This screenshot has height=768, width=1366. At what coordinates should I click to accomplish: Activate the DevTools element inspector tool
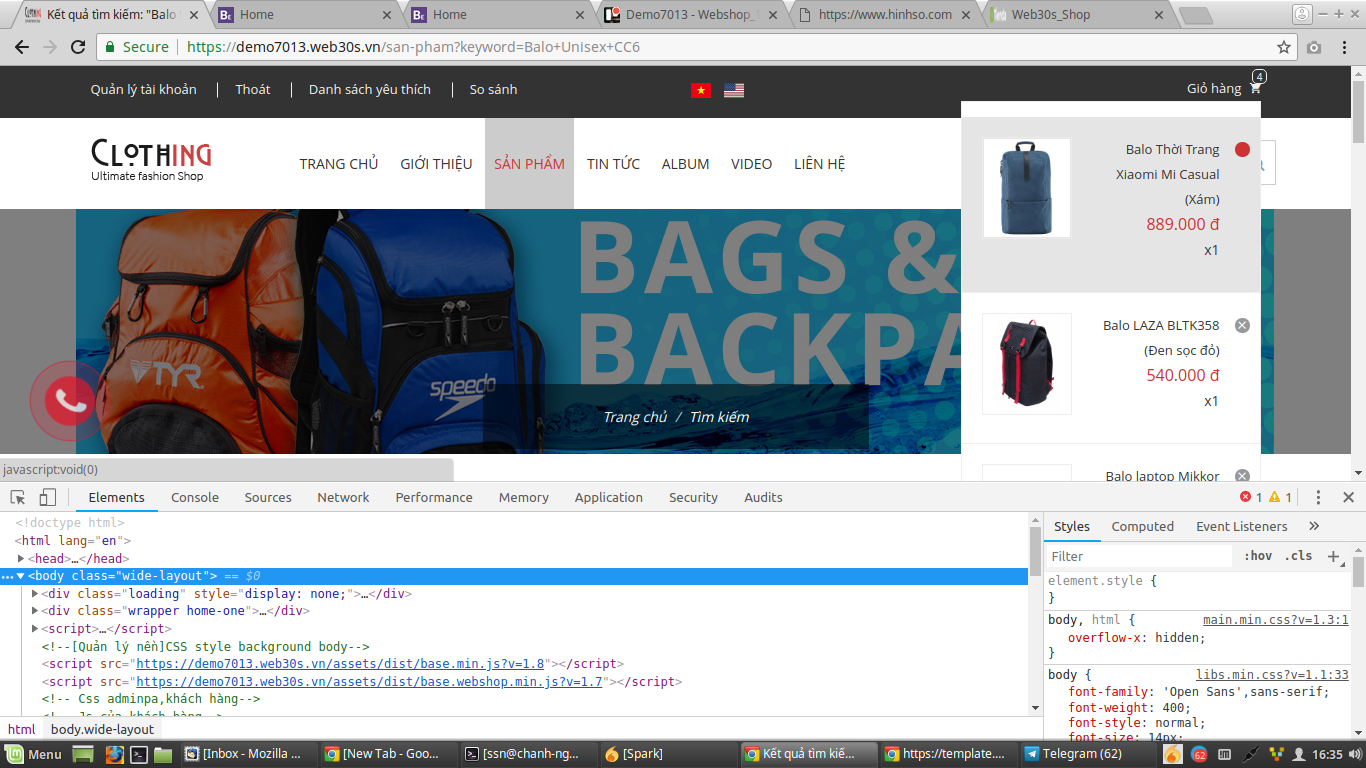point(18,497)
